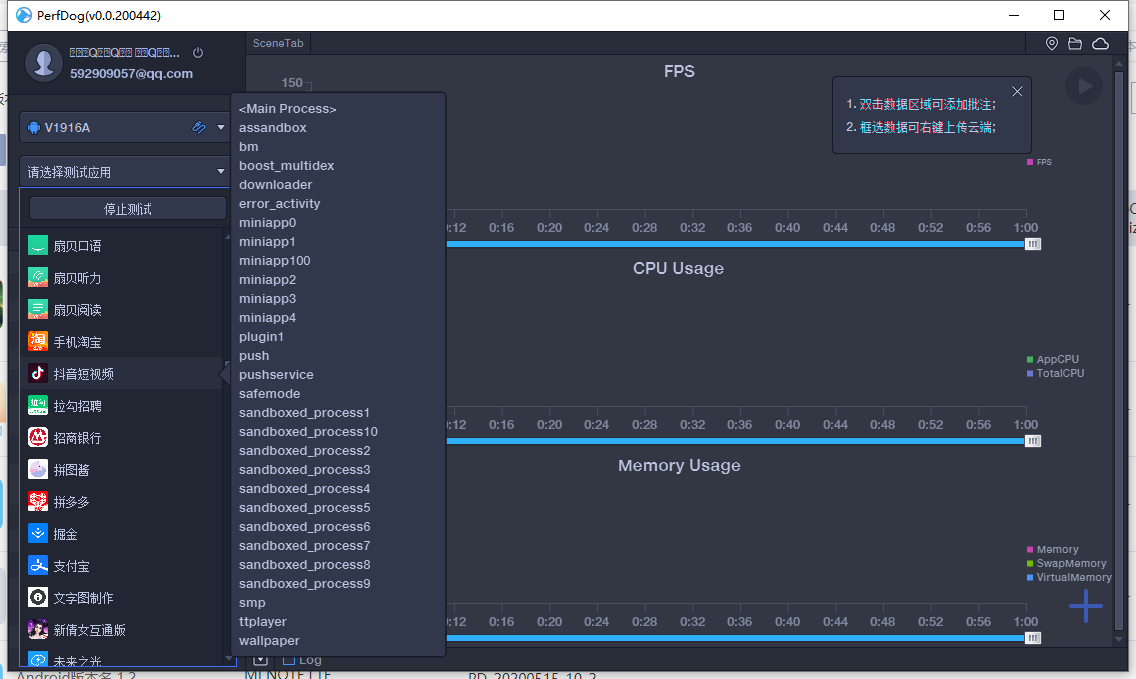Viewport: 1136px width, 679px height.
Task: Click the 拼多多 app icon
Action: pyautogui.click(x=38, y=501)
